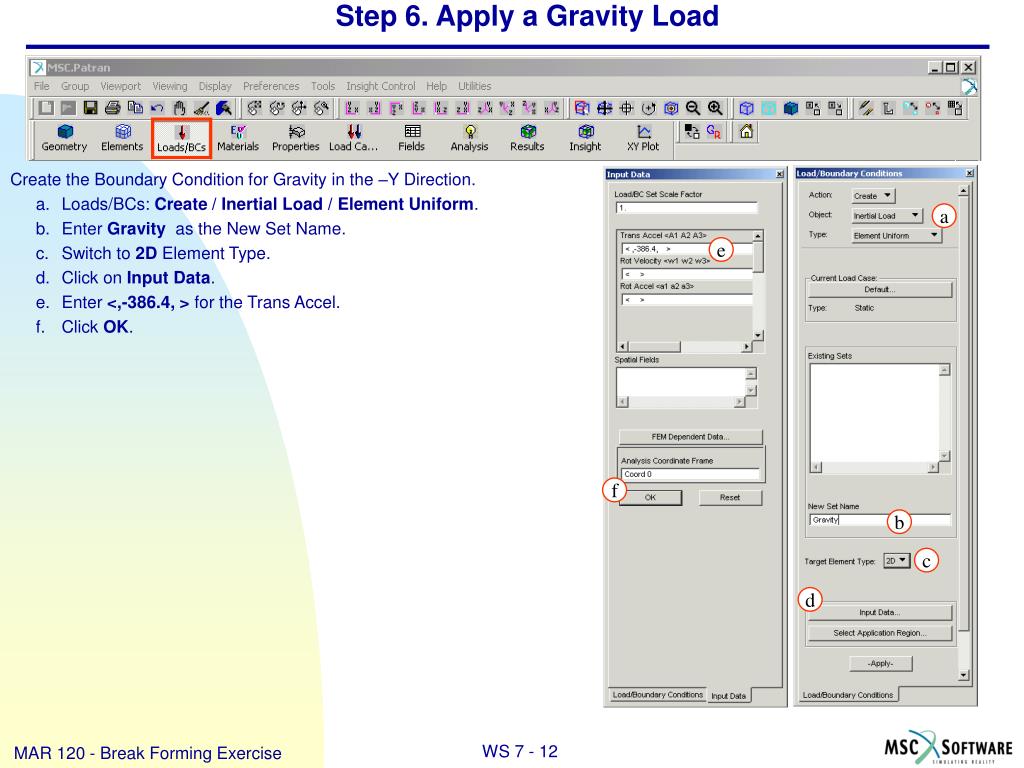
Task: Click the Reset button
Action: pyautogui.click(x=730, y=498)
